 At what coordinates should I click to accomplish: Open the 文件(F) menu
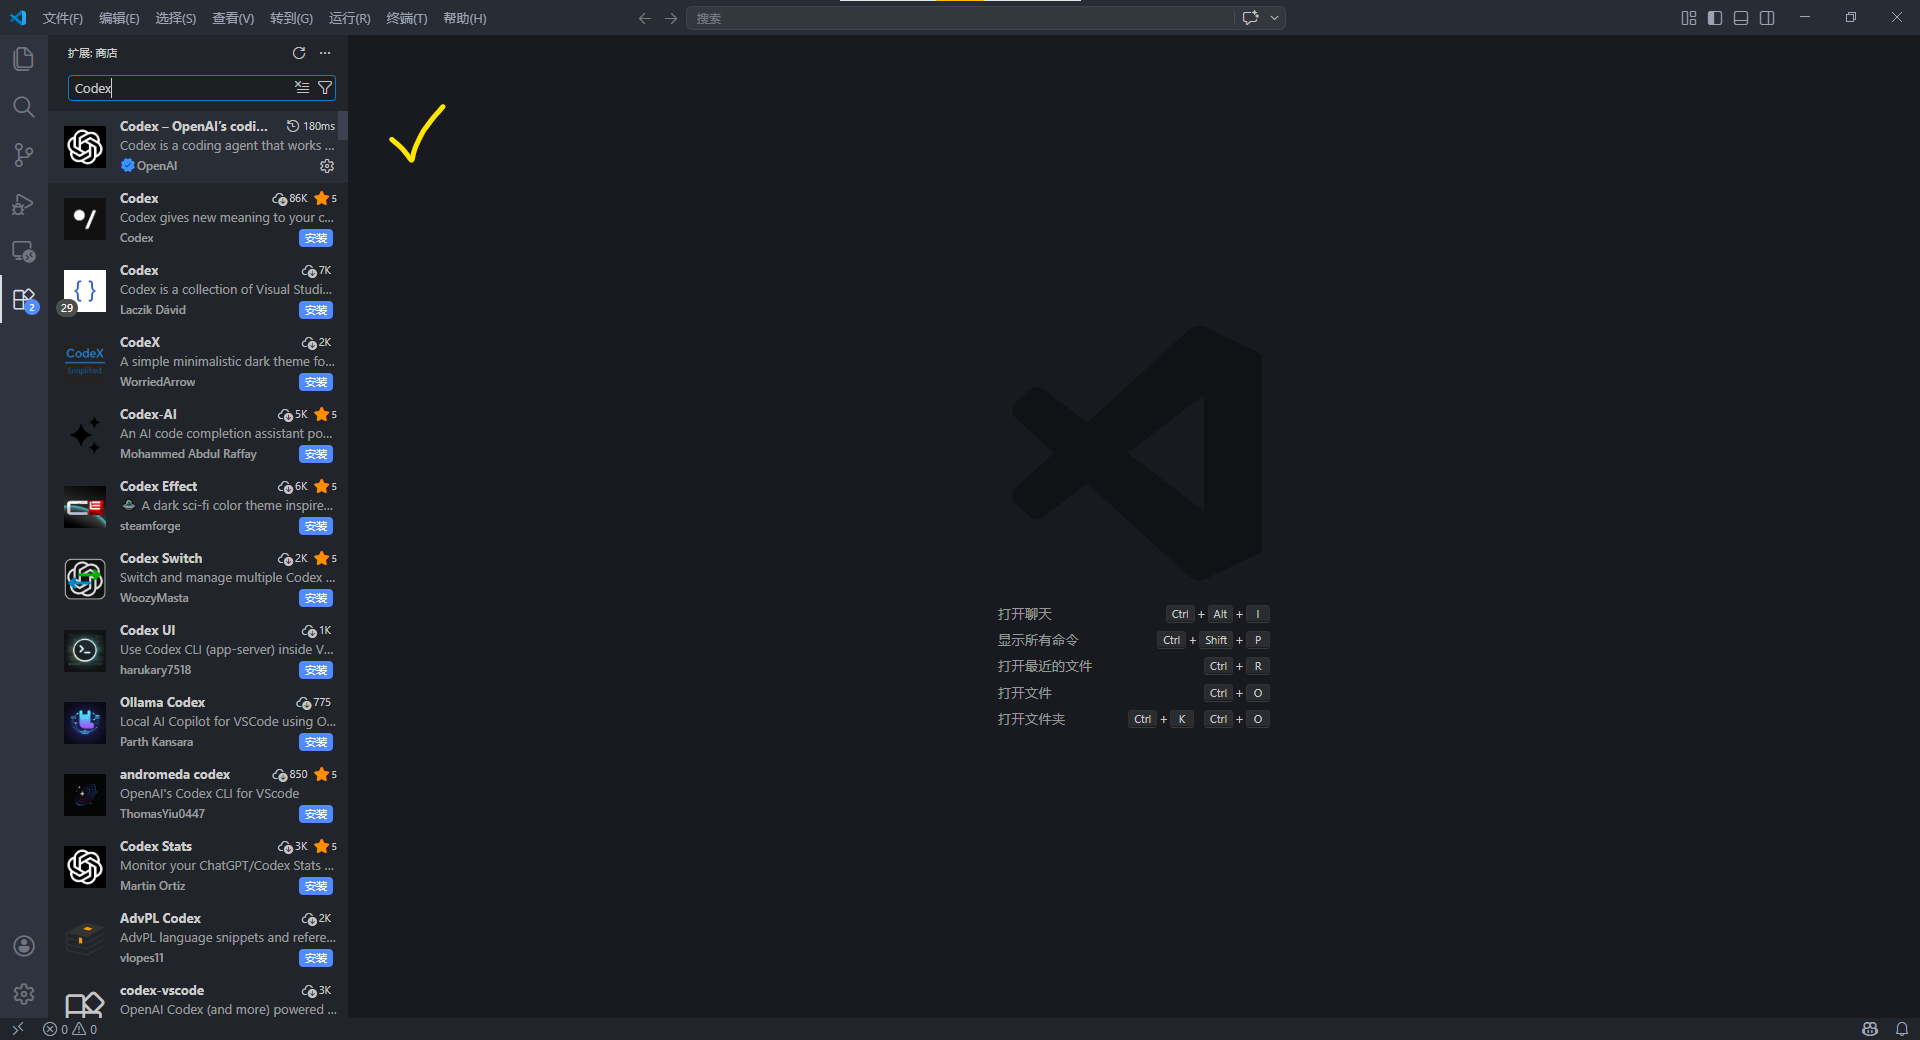pos(63,18)
